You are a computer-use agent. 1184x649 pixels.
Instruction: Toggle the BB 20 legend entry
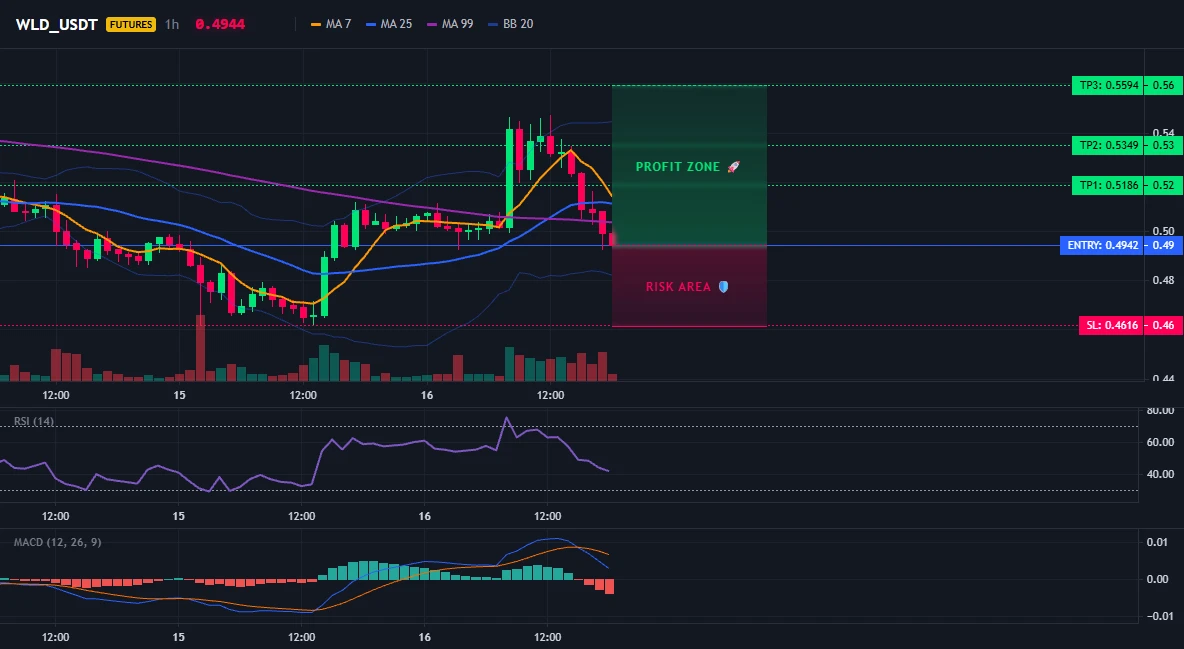pyautogui.click(x=510, y=24)
